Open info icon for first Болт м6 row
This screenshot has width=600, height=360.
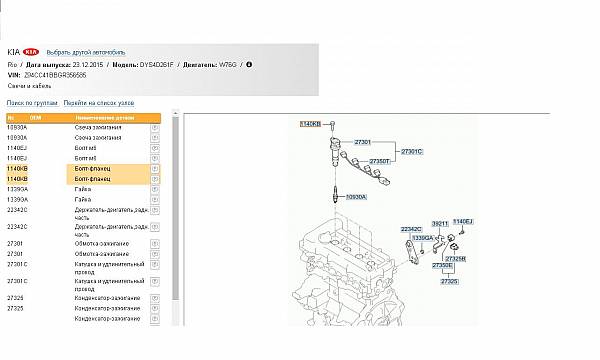[x=155, y=148]
